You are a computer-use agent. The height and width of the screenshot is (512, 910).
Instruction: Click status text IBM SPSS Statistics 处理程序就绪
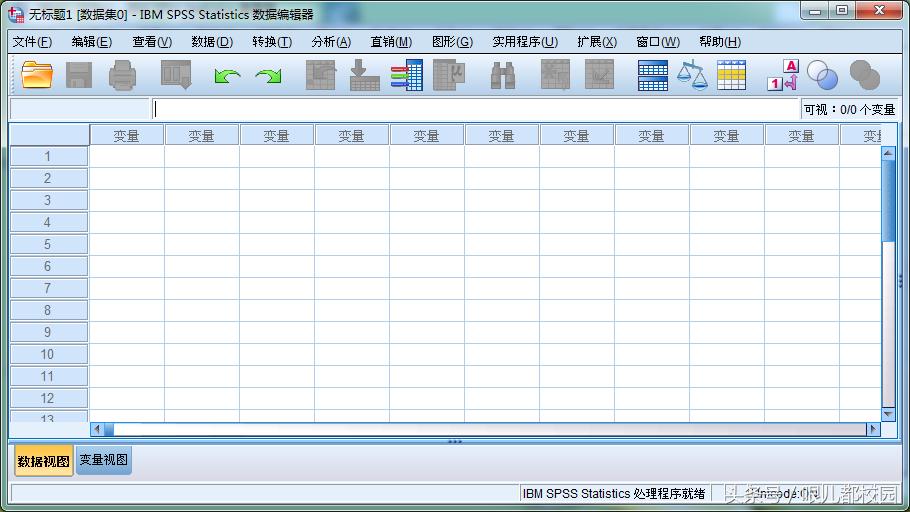point(614,493)
